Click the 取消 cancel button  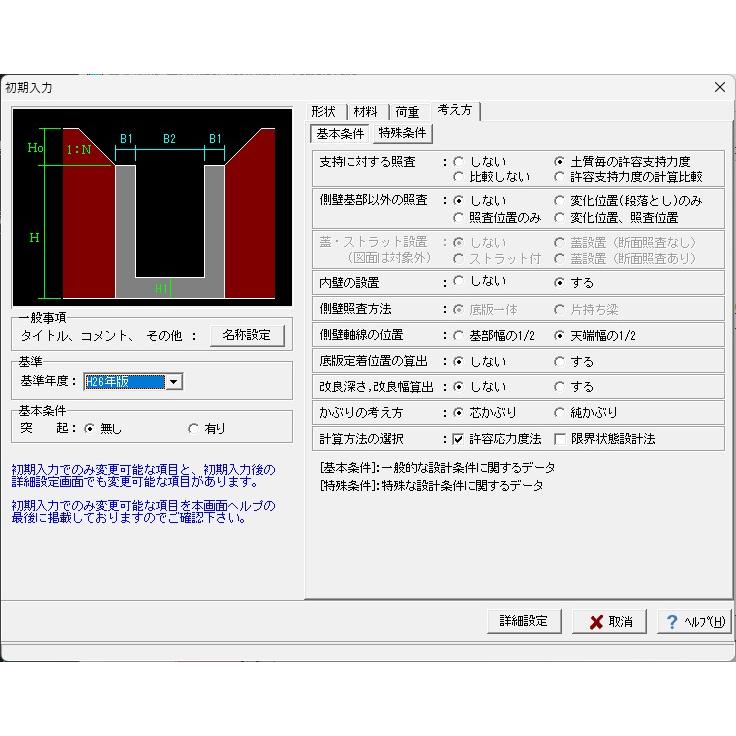coord(609,621)
